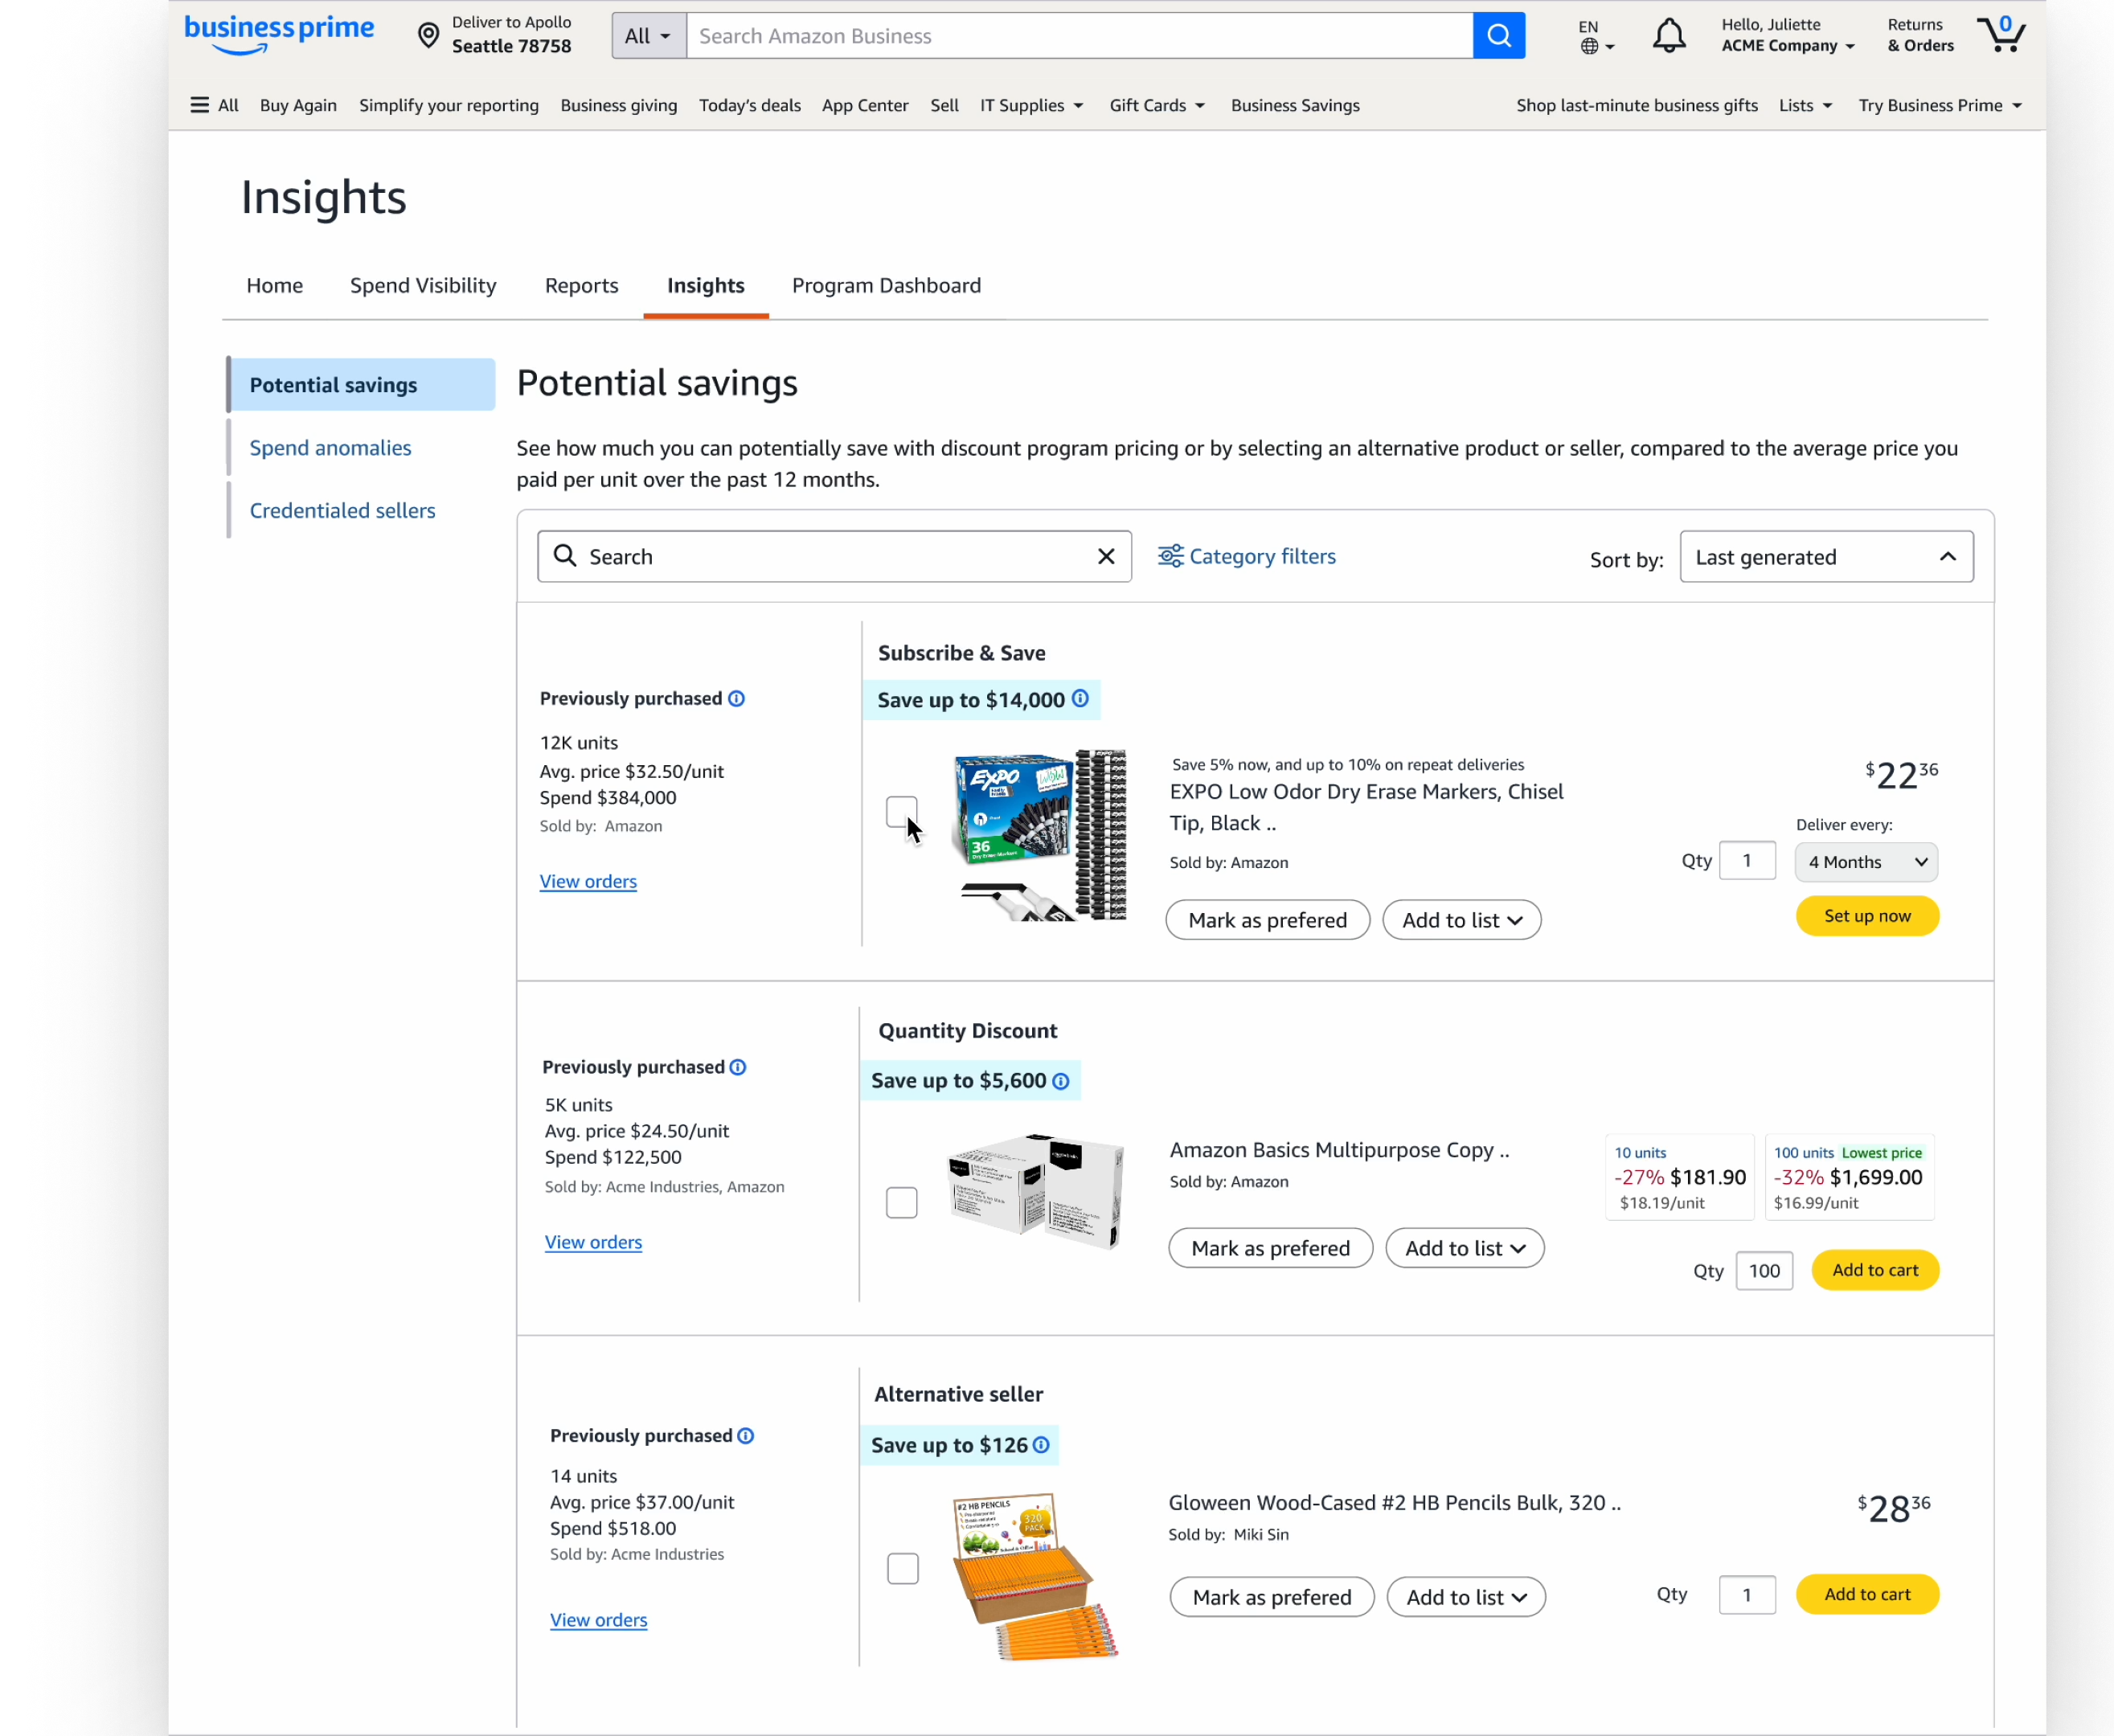Switch to the Reports tab
This screenshot has height=1736, width=2114.
582,286
